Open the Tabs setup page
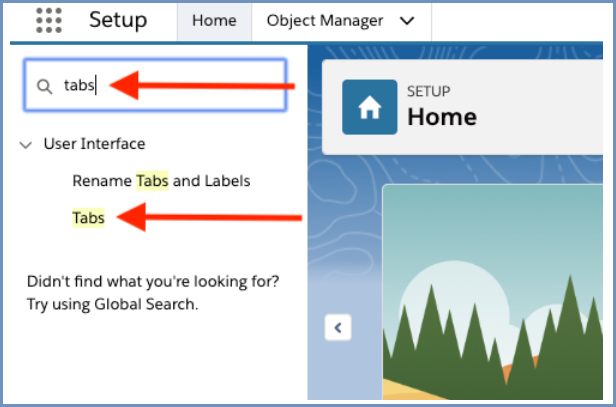 88,218
